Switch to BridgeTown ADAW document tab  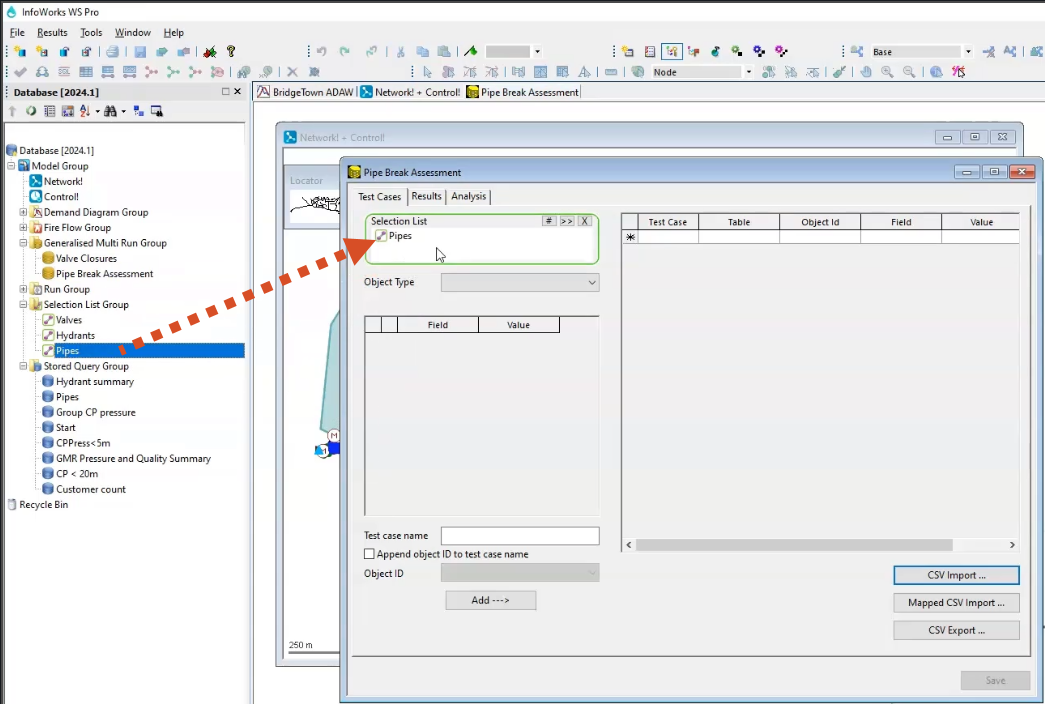(x=306, y=92)
